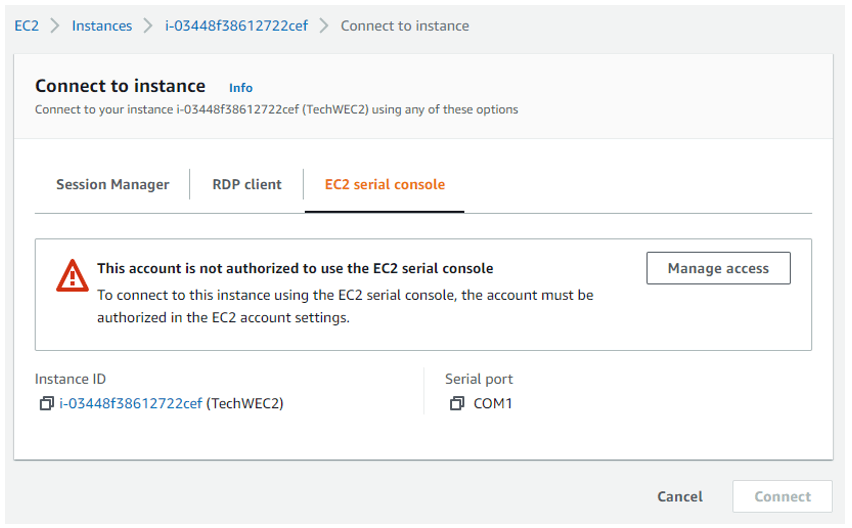
Task: Open instance i-03448f38612722cef from the breadcrumb
Action: (236, 26)
